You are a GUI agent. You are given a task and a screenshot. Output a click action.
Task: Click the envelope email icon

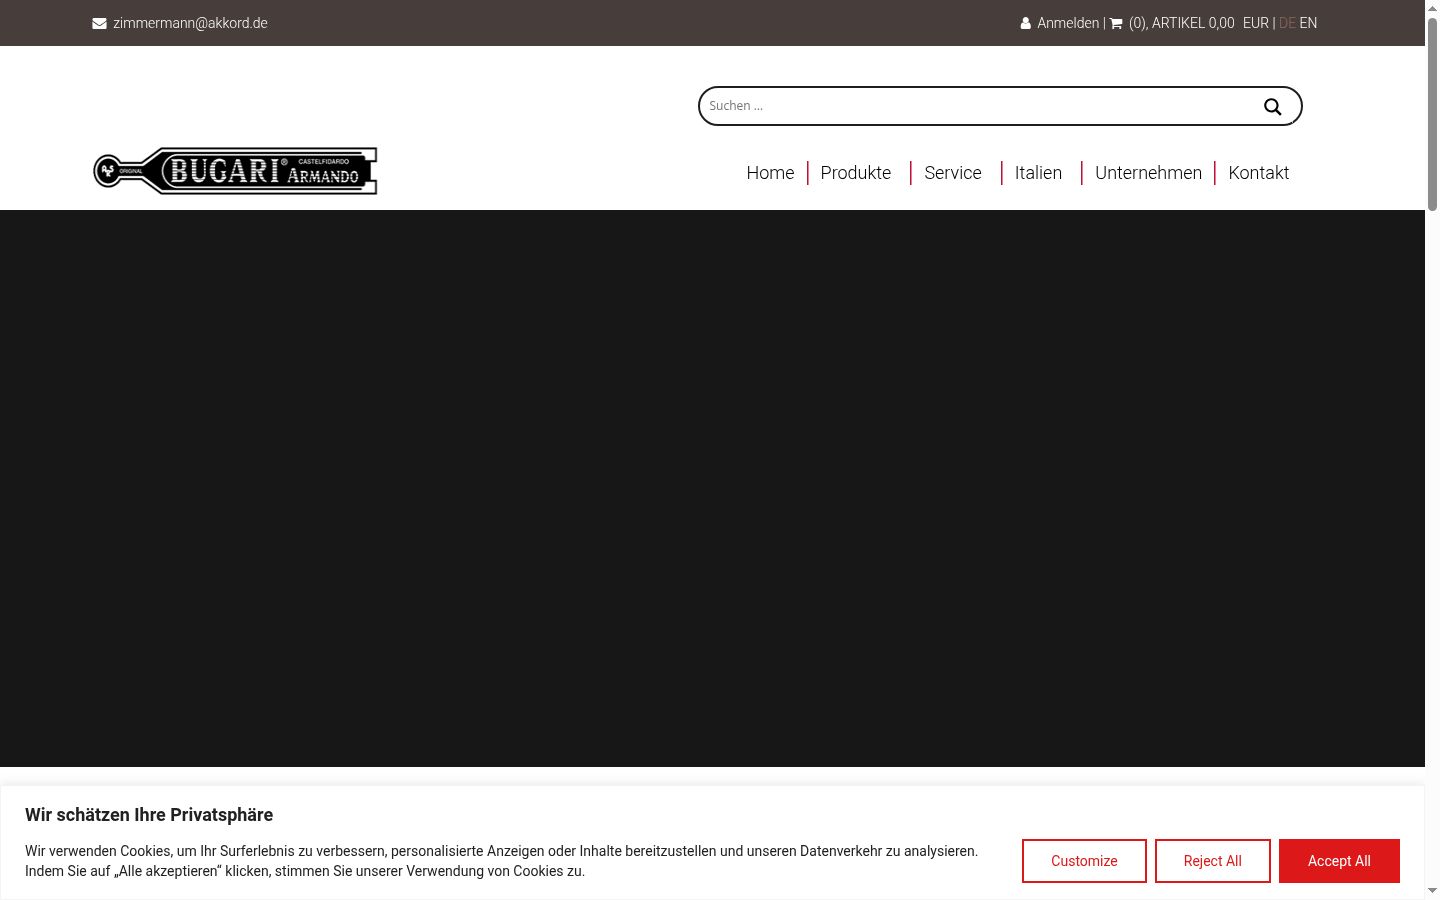coord(99,23)
